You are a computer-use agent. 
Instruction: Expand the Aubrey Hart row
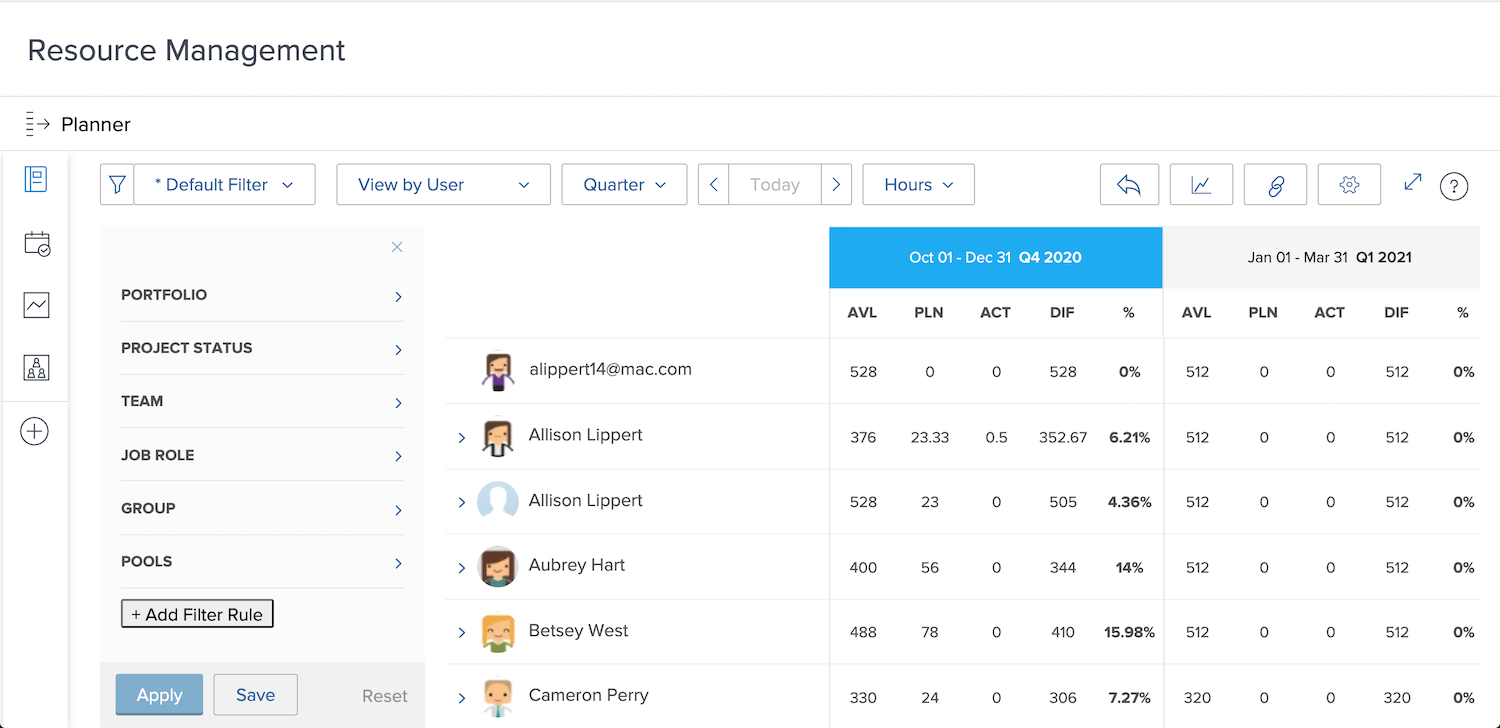(462, 567)
